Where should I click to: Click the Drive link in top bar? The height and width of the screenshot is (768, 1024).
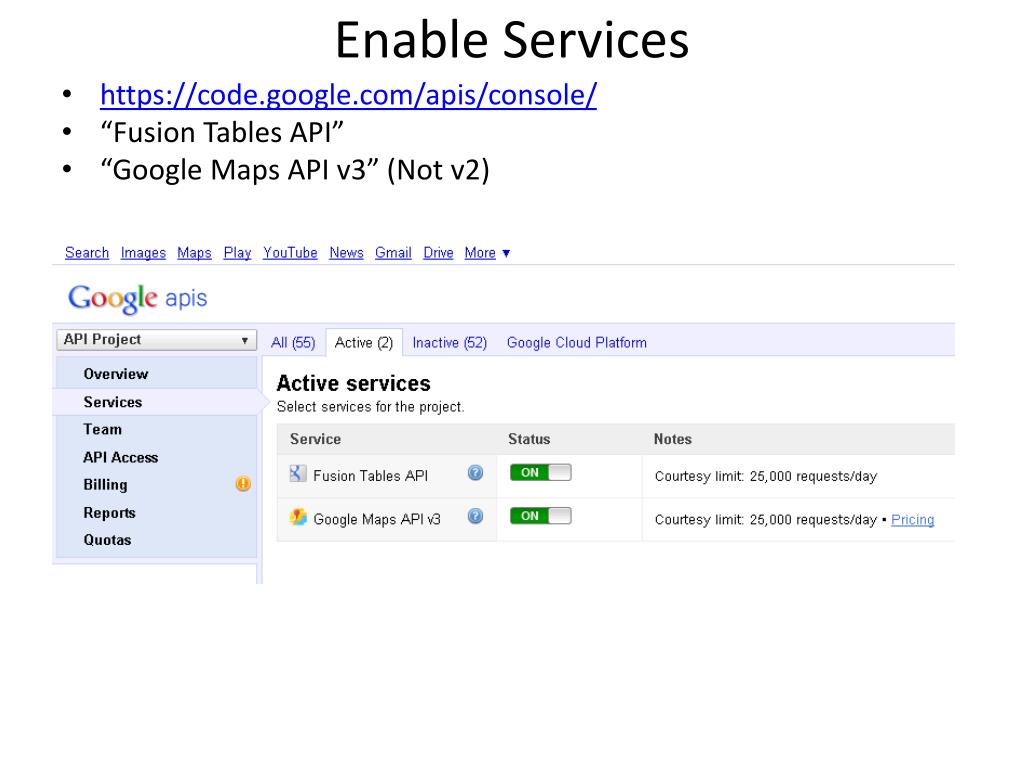tap(438, 253)
